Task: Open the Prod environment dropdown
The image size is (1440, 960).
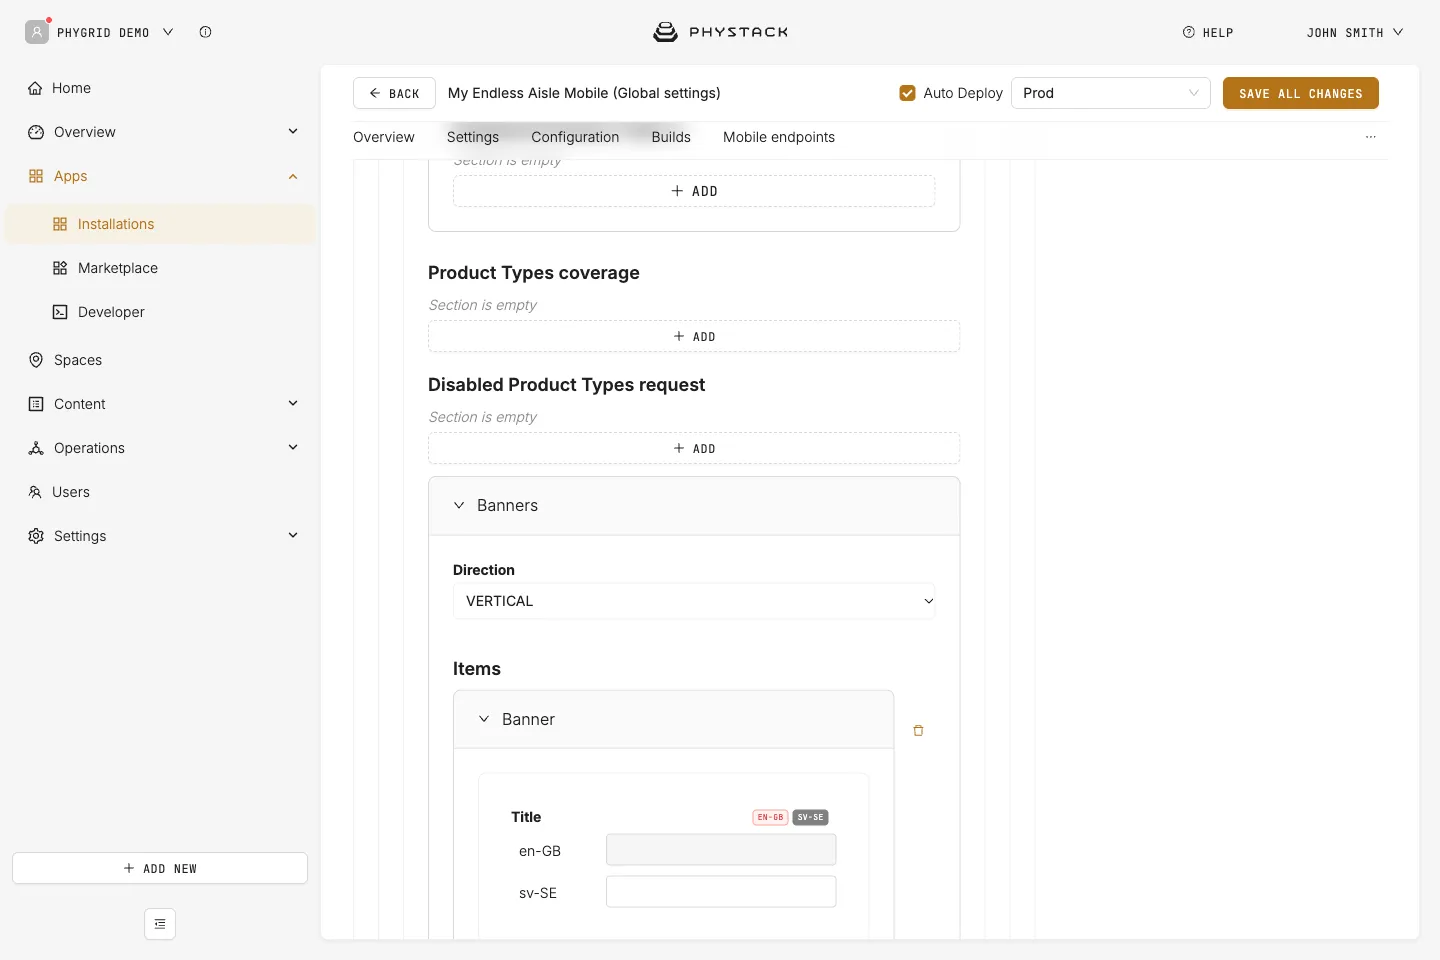Action: point(1111,93)
